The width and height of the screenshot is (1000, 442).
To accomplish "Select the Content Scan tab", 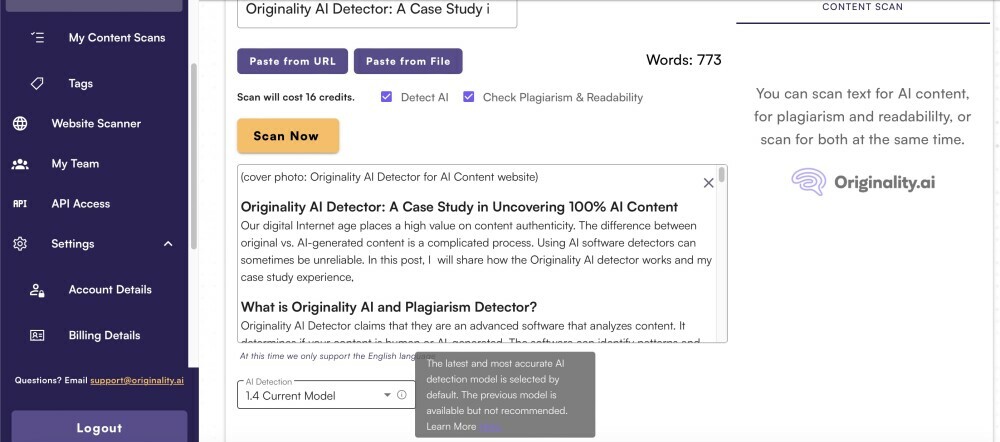I will coord(862,8).
